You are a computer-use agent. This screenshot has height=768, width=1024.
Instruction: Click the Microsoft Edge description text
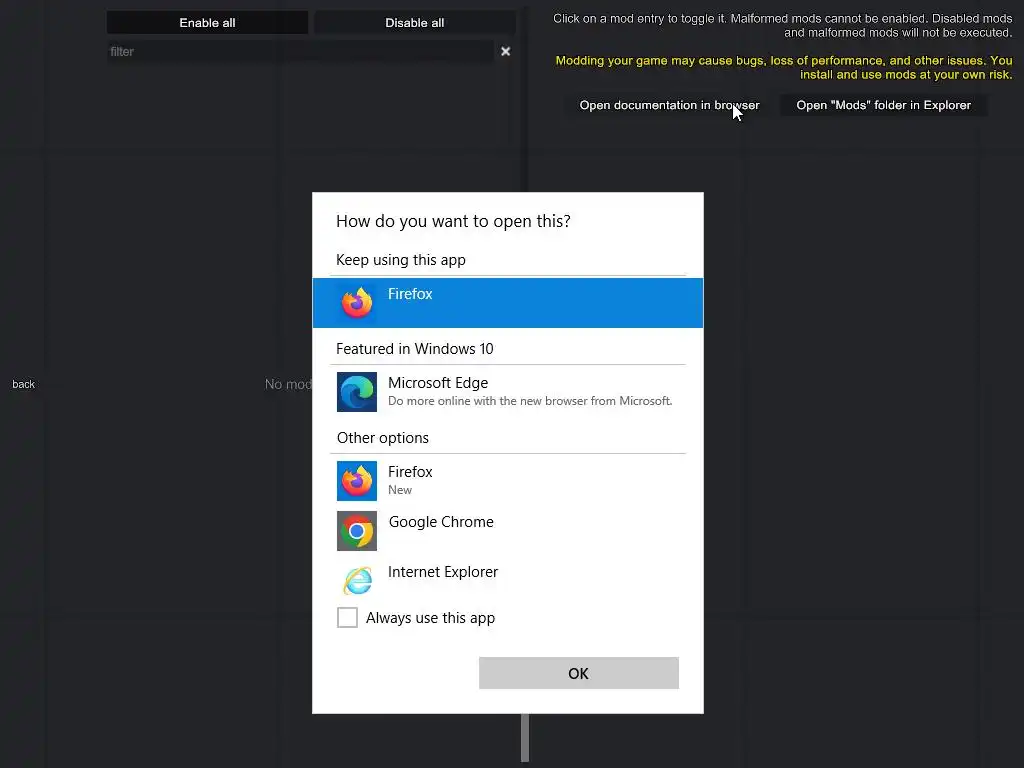[x=530, y=401]
